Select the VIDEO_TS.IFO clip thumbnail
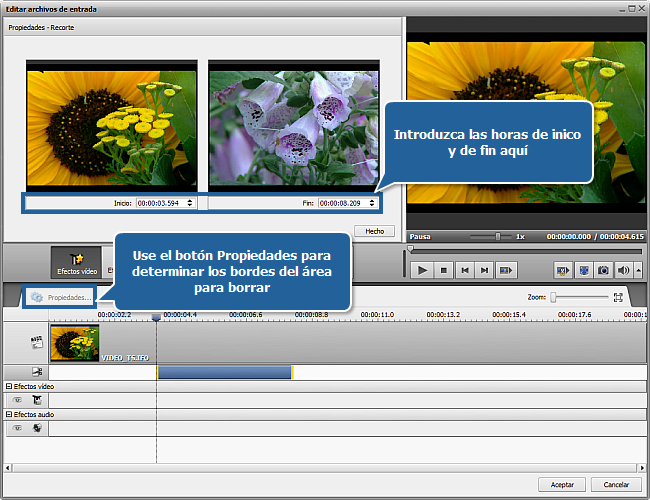 point(75,342)
